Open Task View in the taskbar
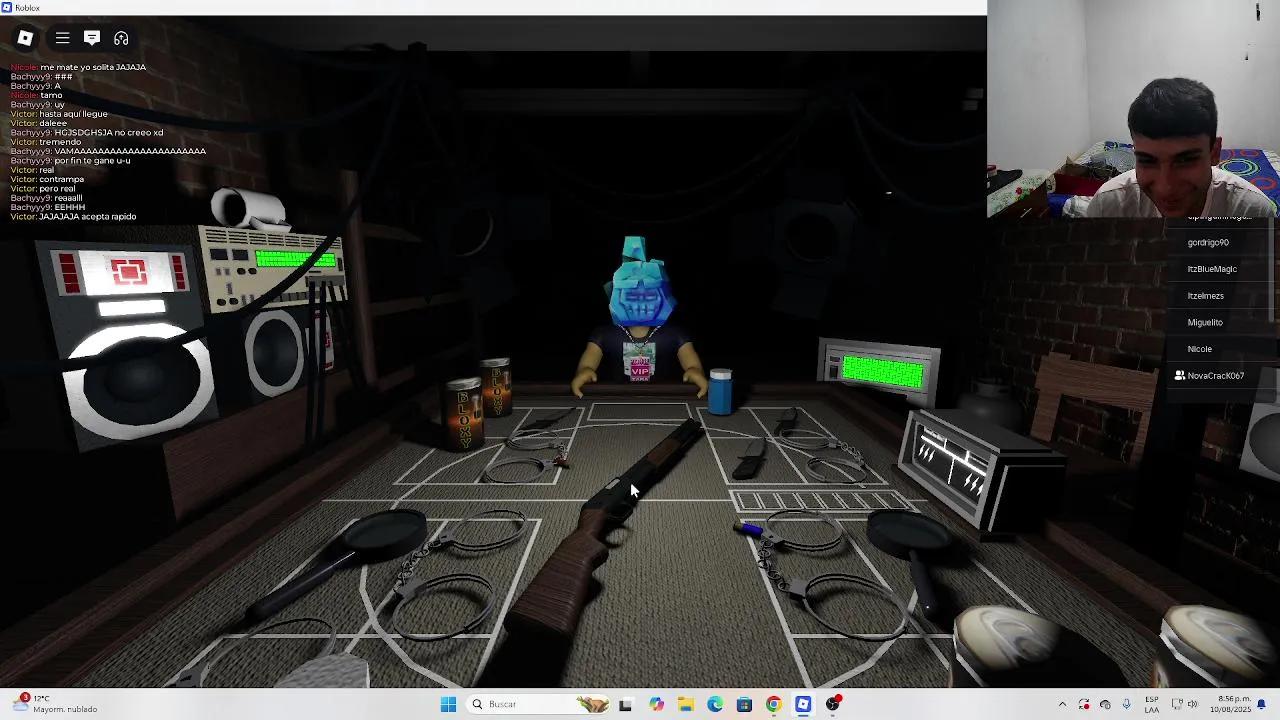Screen dimensions: 1280x720 [x=625, y=704]
